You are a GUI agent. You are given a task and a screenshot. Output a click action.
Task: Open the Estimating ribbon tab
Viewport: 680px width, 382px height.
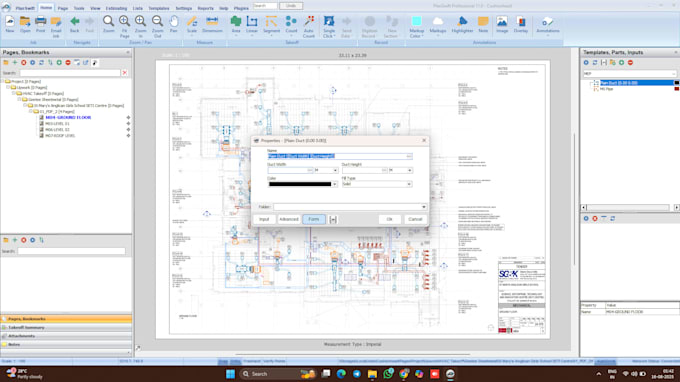(116, 8)
